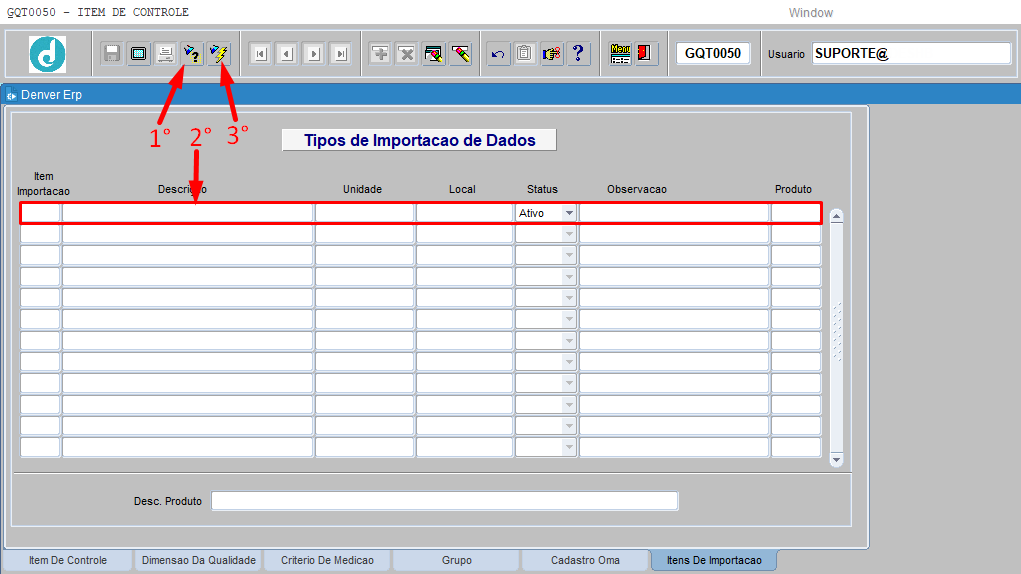Switch to the Grupo tab
This screenshot has height=574, width=1021.
click(456, 560)
